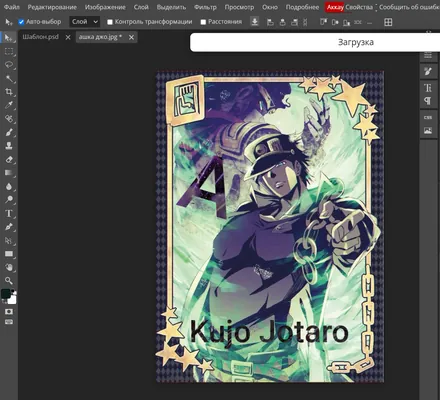Uncheck the Авто-выбор checkbox
The image size is (440, 400).
tap(21, 22)
